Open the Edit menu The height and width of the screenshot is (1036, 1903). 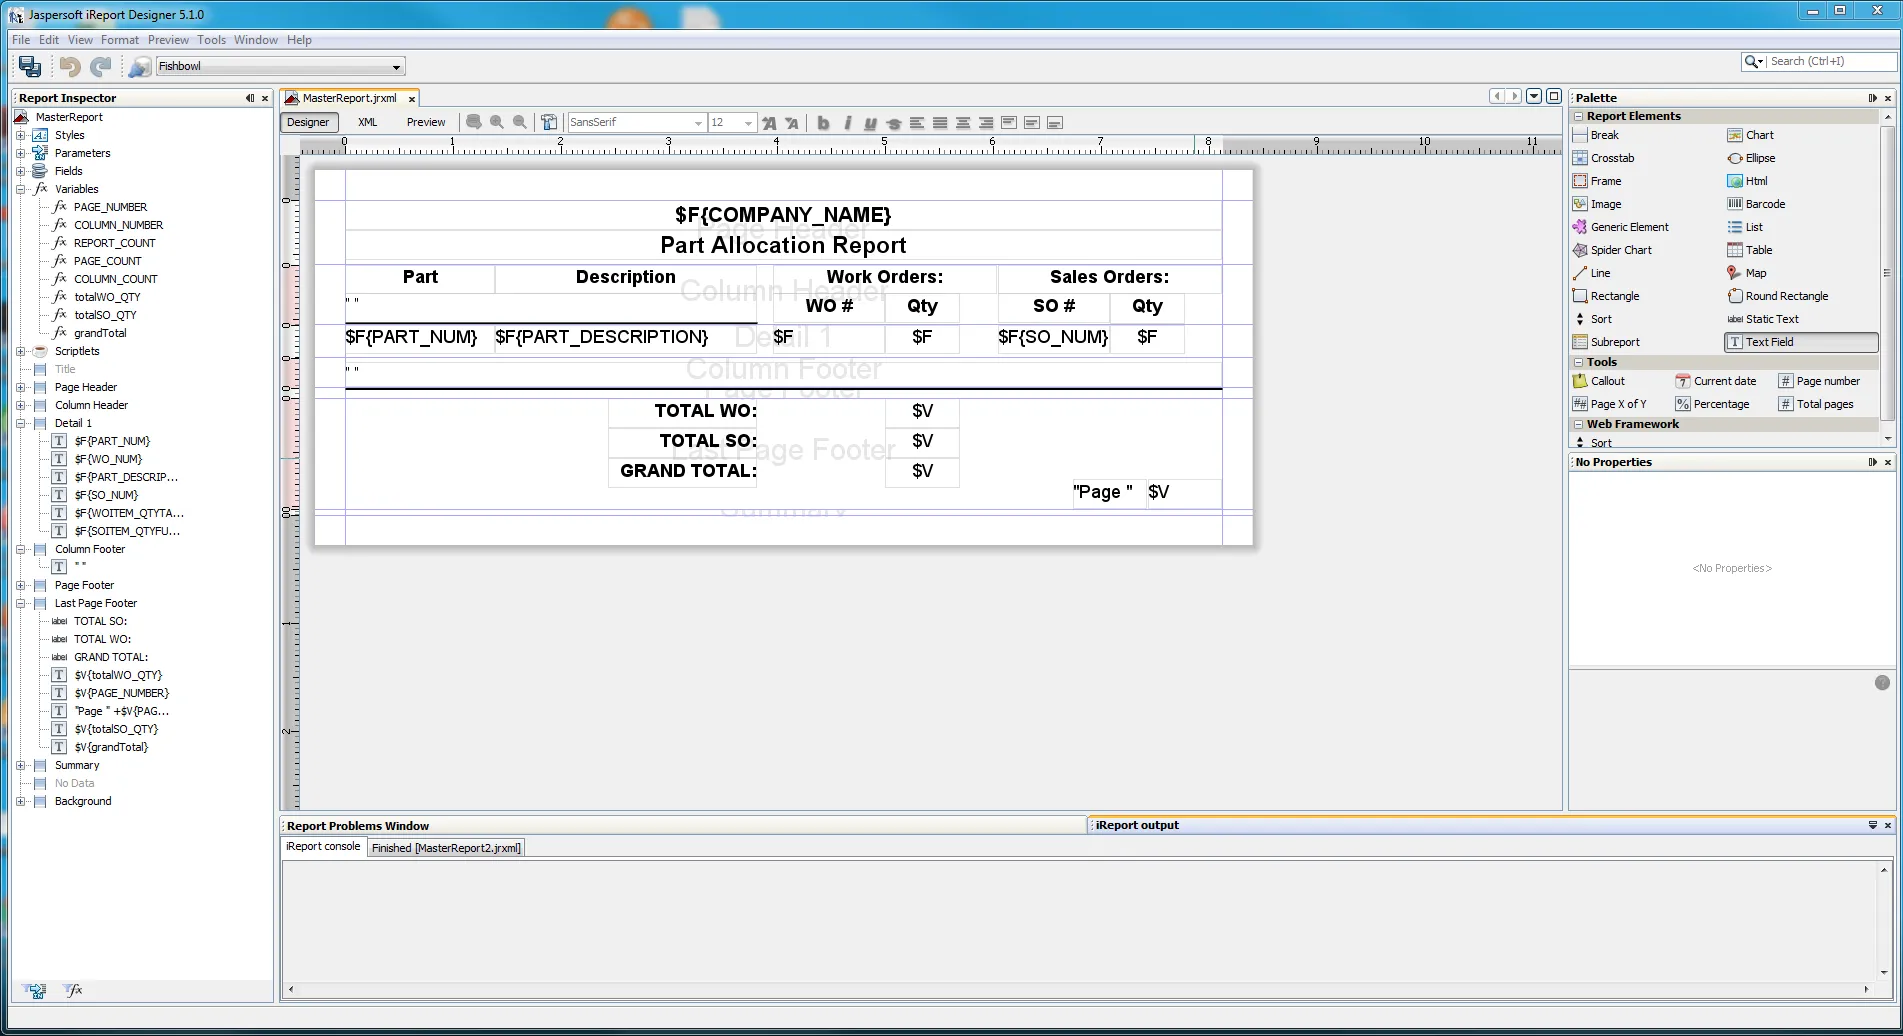49,40
